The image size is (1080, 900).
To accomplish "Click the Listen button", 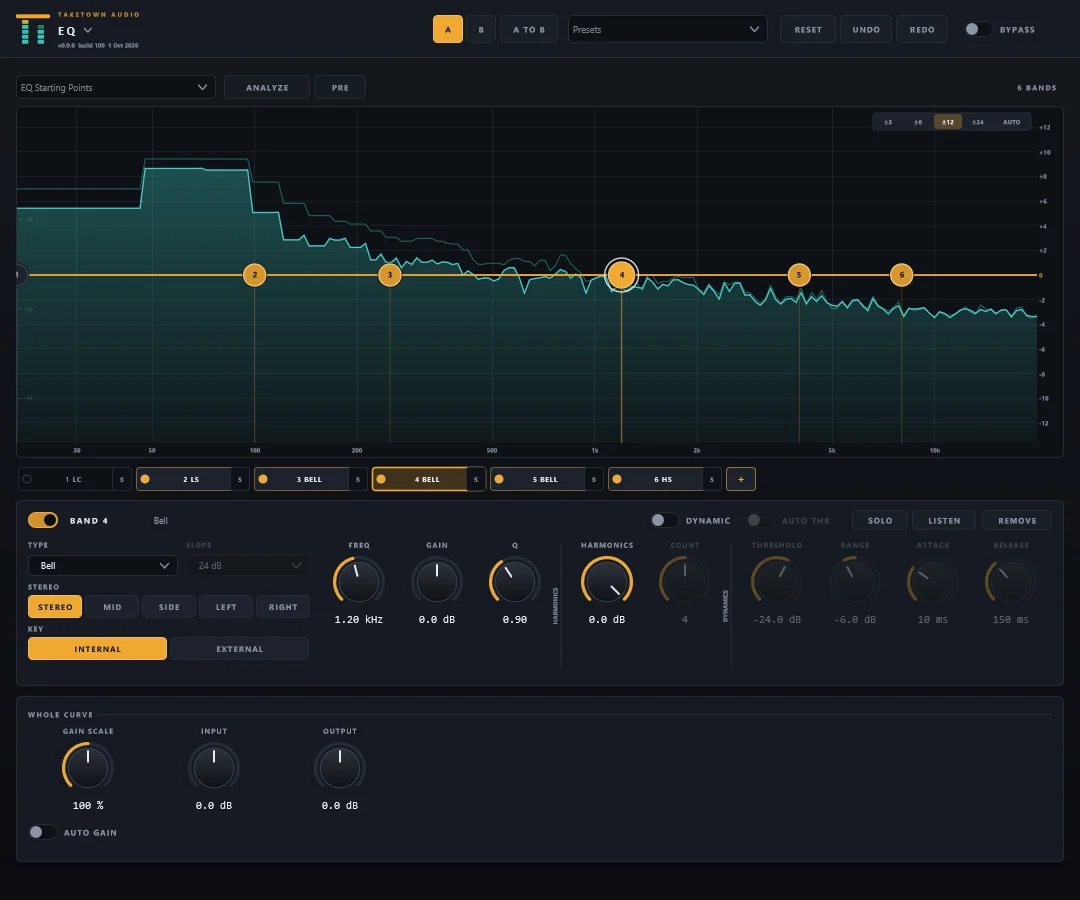I will [x=944, y=520].
